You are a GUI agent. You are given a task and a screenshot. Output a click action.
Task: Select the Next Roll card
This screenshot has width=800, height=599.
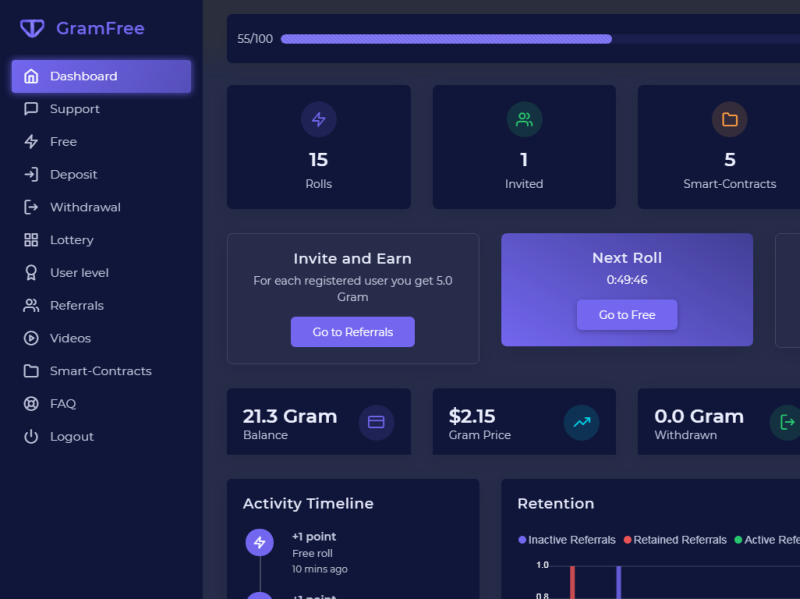pos(627,290)
